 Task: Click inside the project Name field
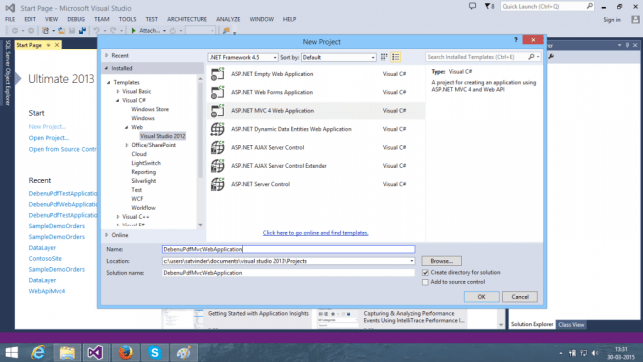click(x=288, y=249)
